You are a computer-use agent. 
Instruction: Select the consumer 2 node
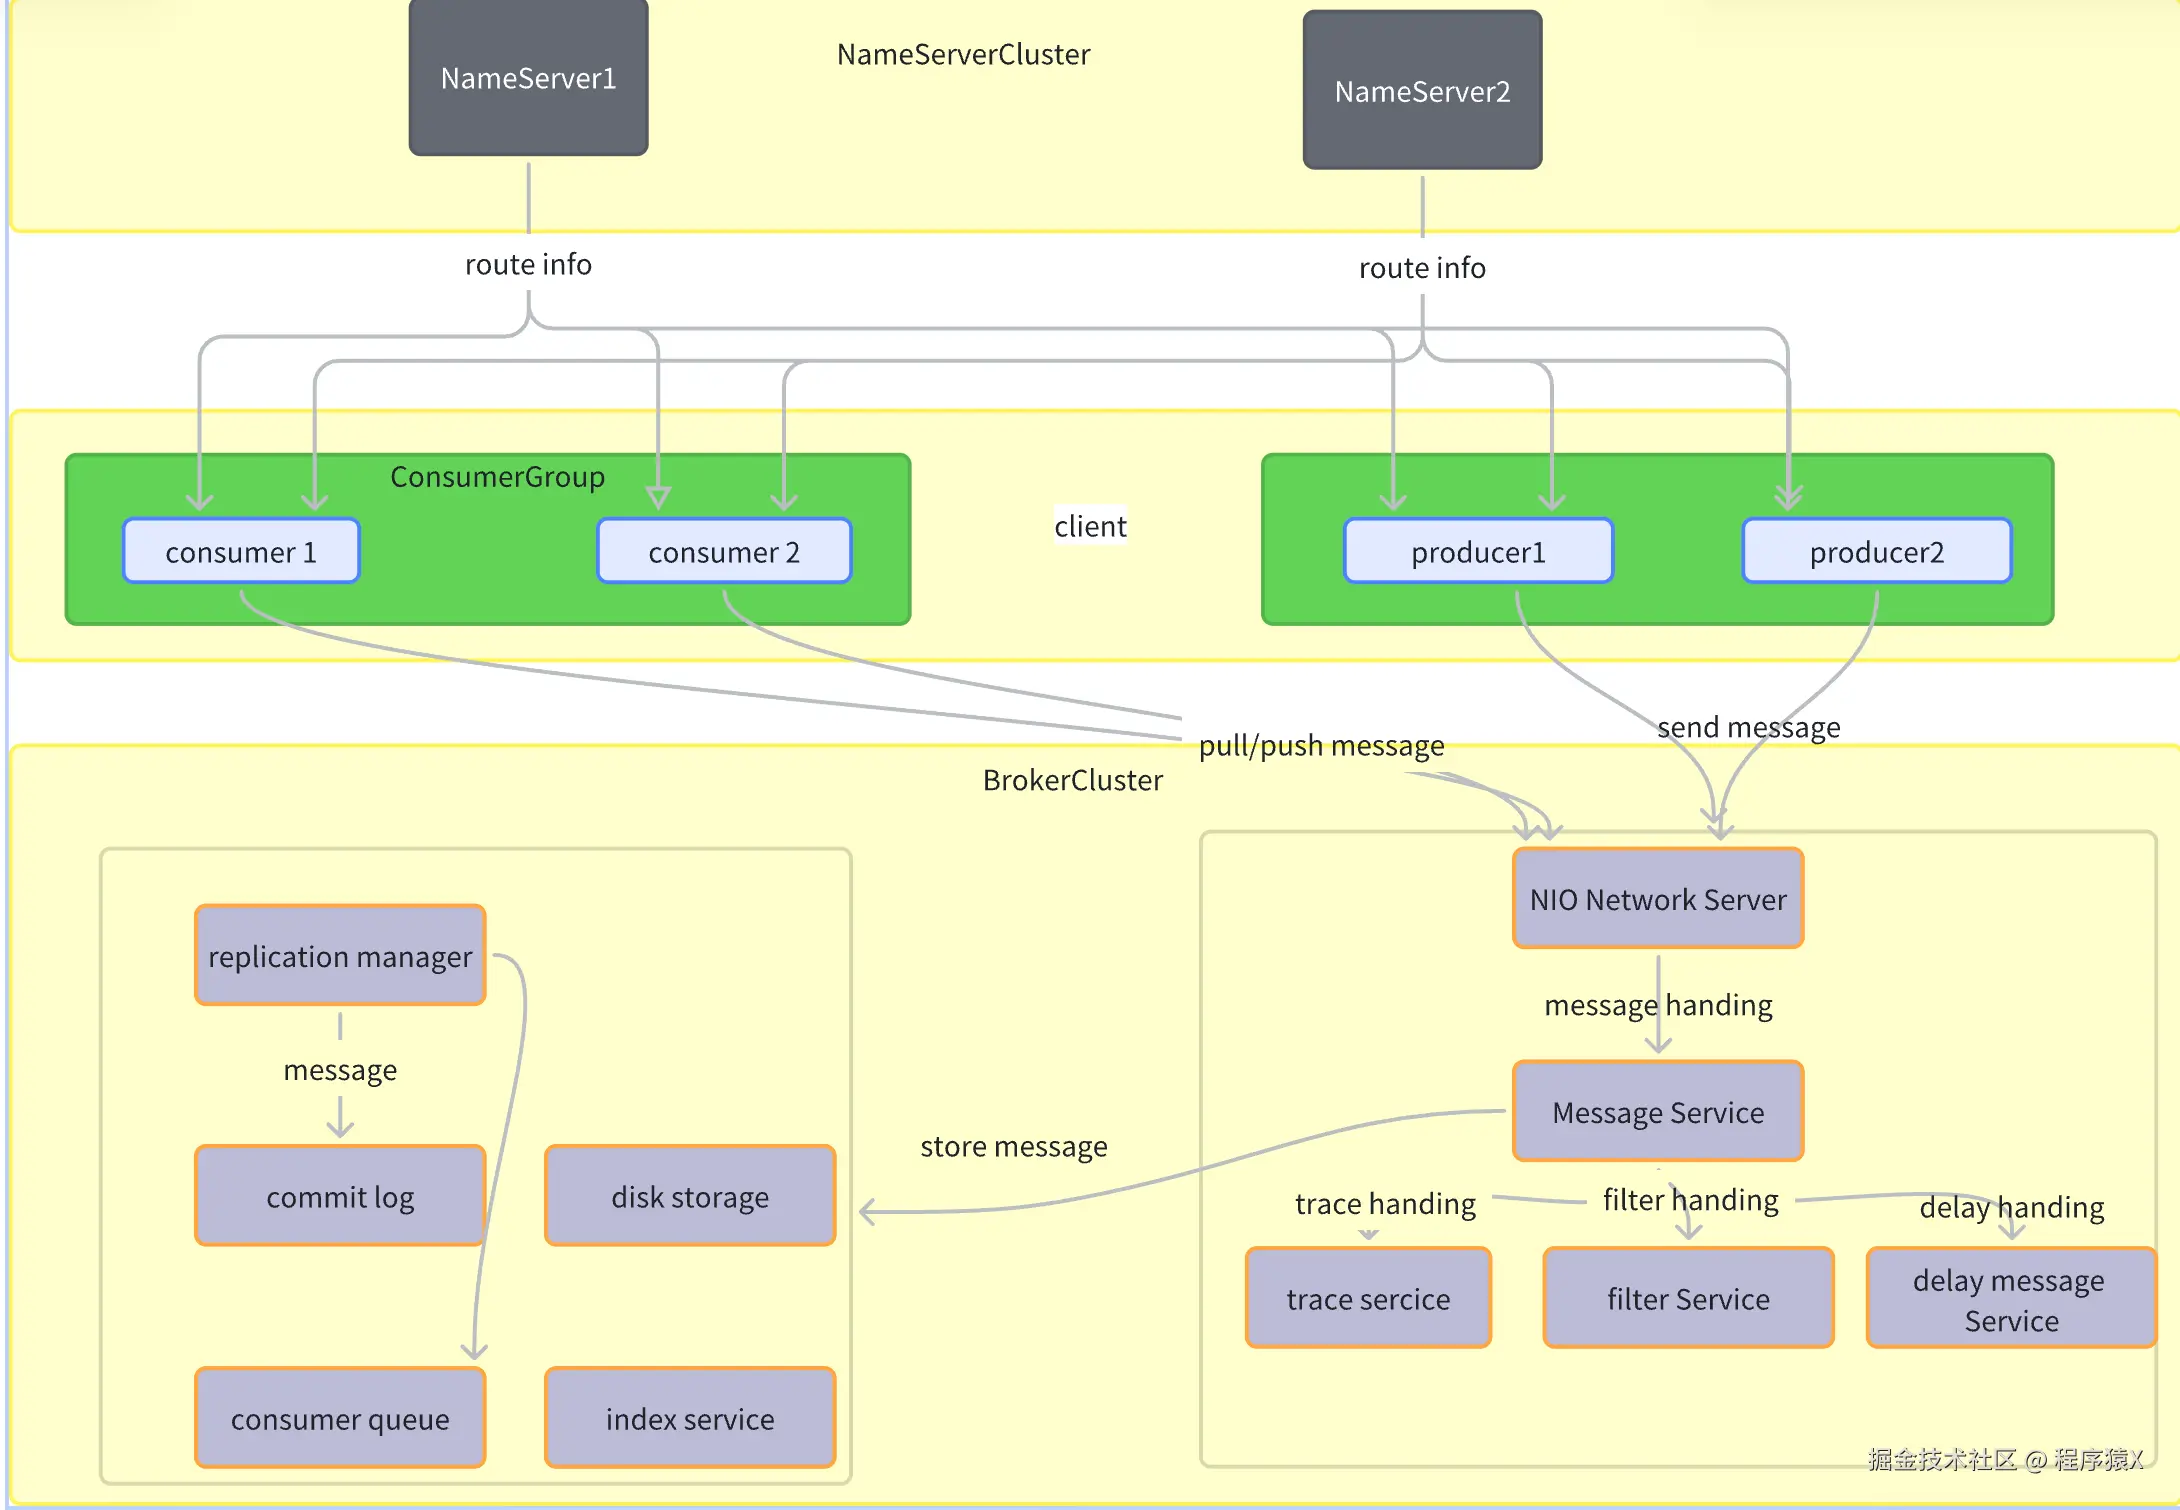(x=724, y=551)
